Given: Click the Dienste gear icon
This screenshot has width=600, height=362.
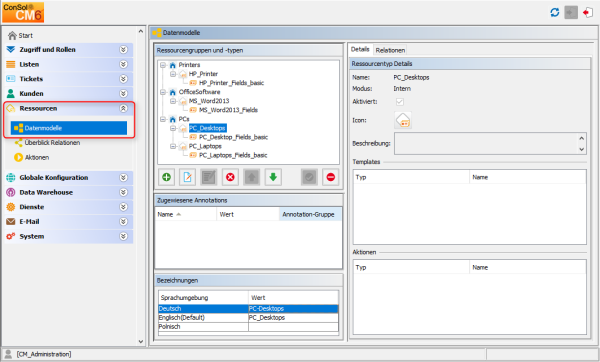Looking at the screenshot, I should pos(11,207).
